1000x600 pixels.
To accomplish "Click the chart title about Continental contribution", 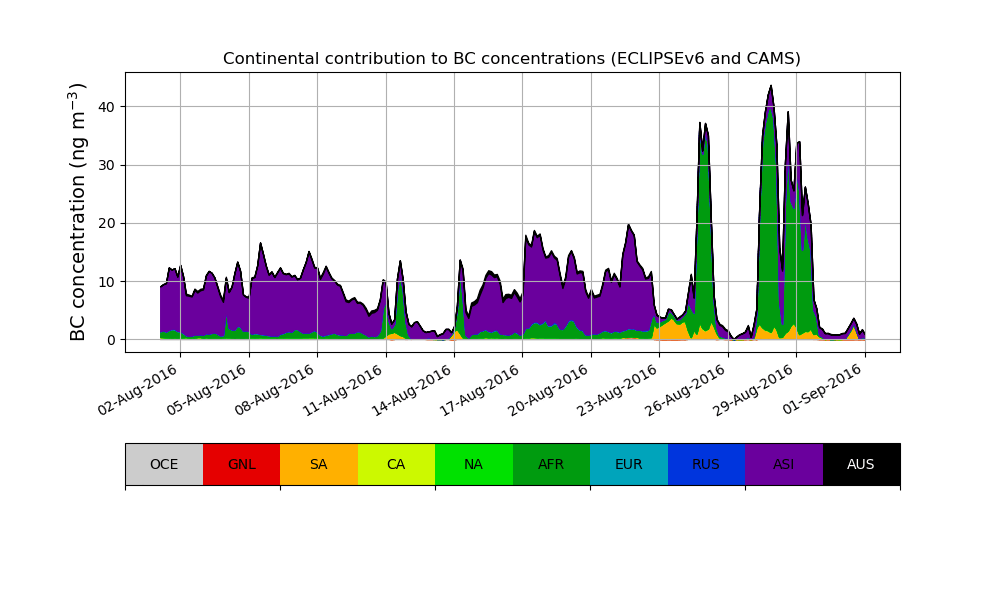I will coord(511,59).
